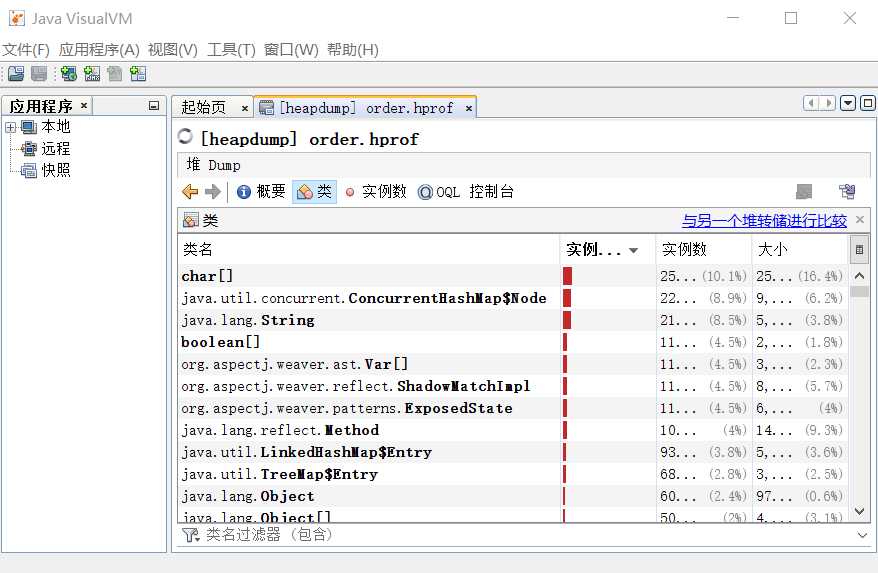
Task: Select the boolean[] class row
Action: click(x=512, y=342)
